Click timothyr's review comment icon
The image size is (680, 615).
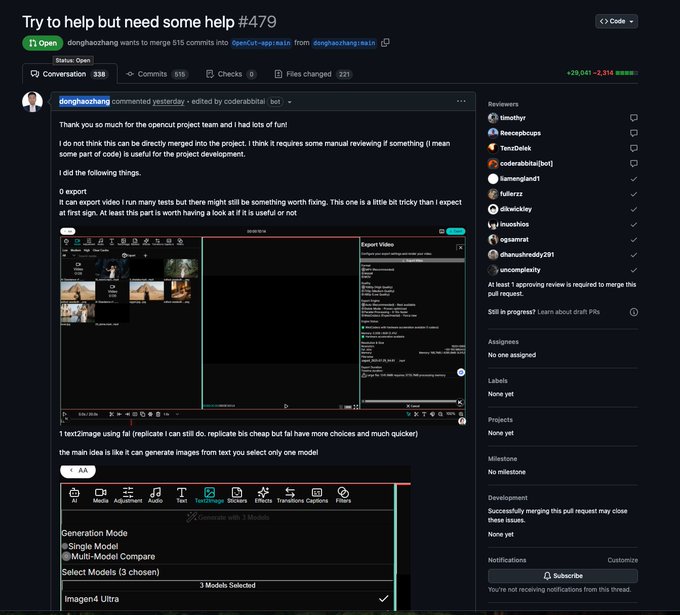(x=633, y=118)
